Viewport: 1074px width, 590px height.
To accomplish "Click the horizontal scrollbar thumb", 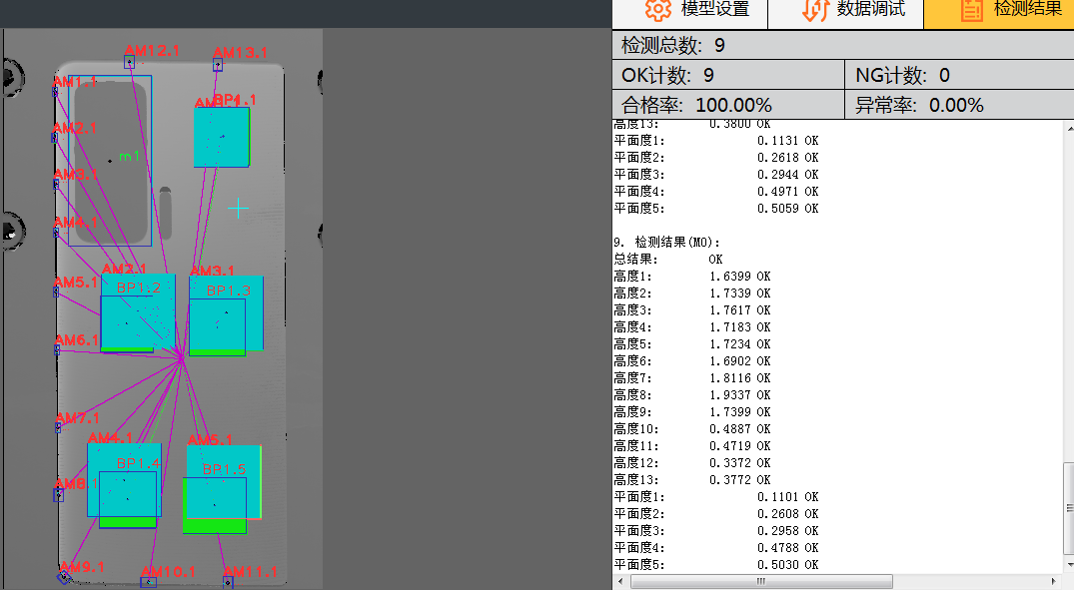I will click(x=761, y=581).
